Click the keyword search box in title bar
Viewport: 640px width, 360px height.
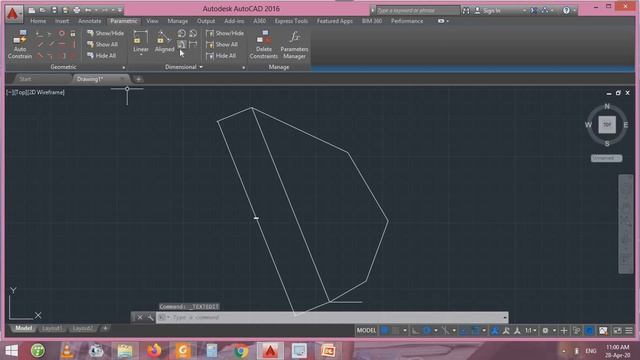click(x=417, y=11)
